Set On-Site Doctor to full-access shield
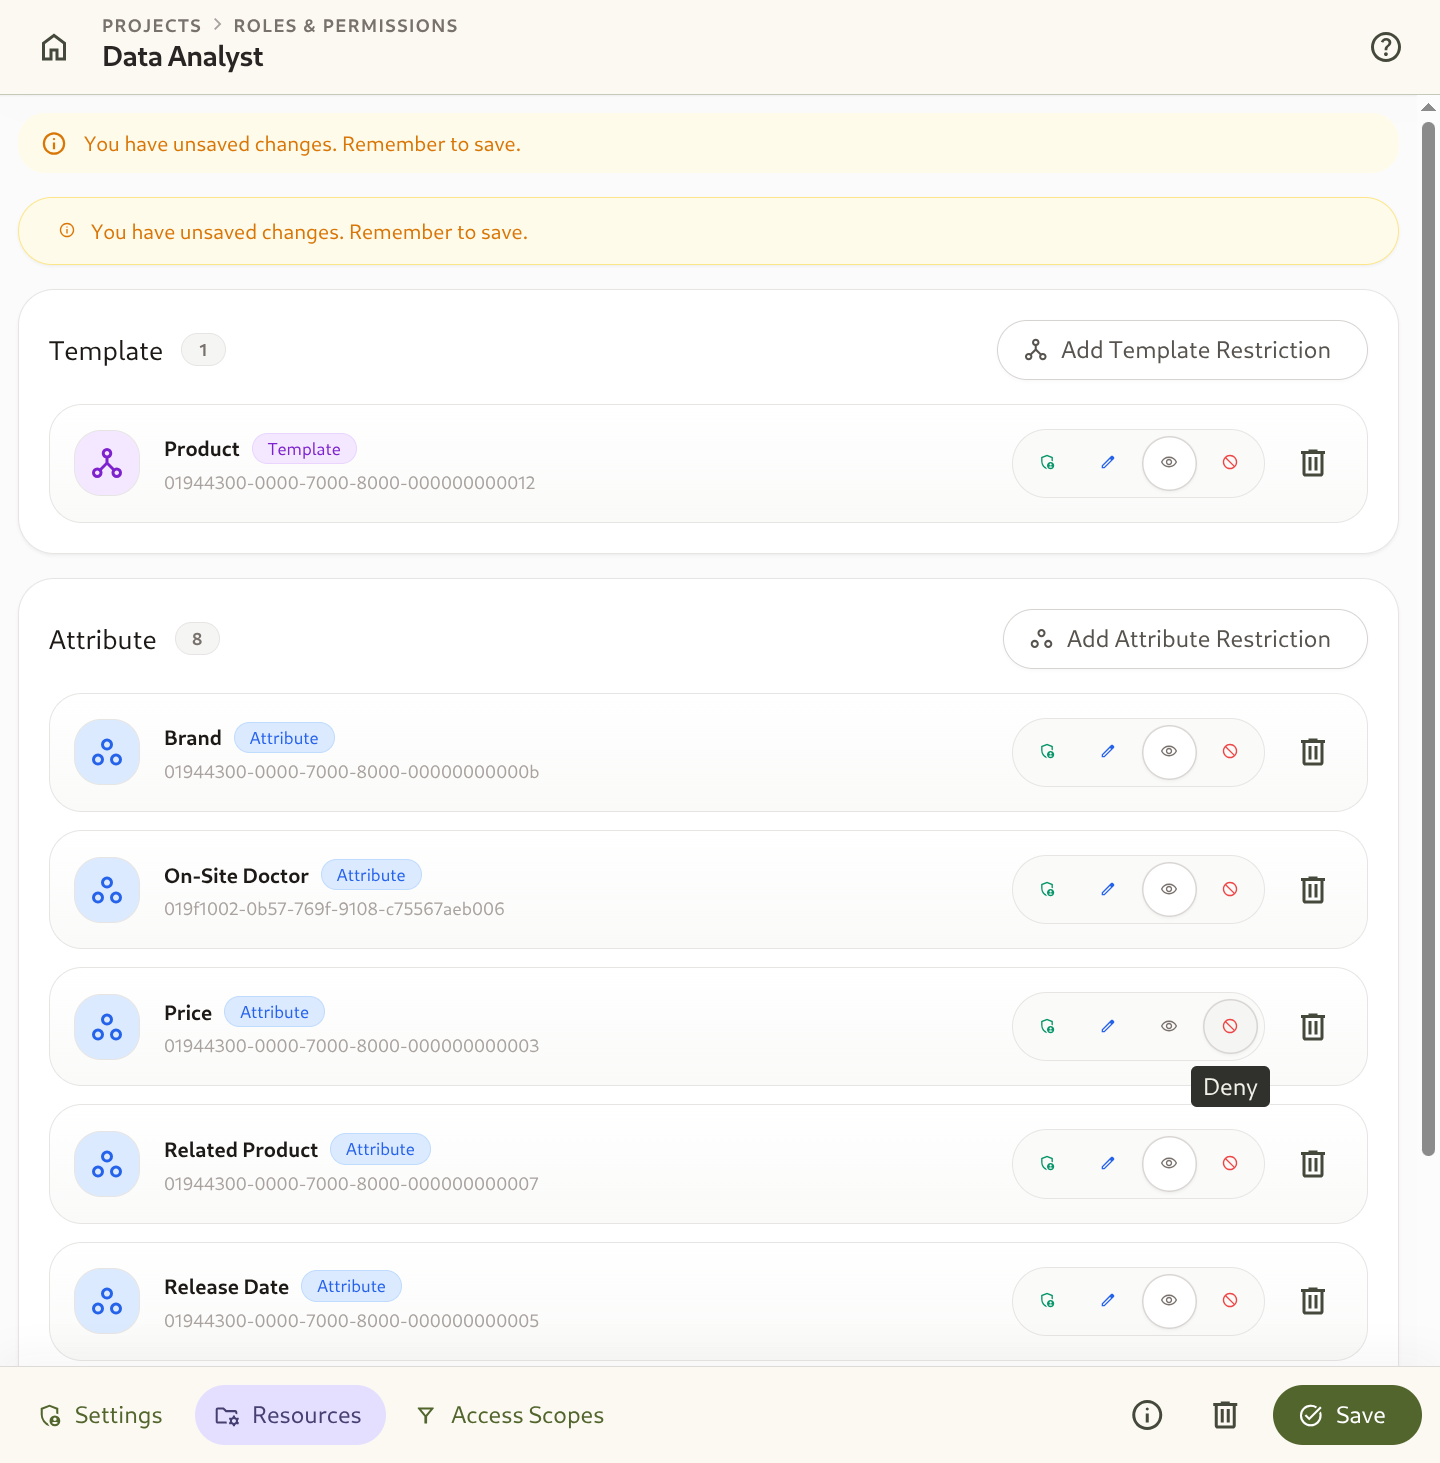Screen dimensions: 1440x1463 [x=1047, y=889]
